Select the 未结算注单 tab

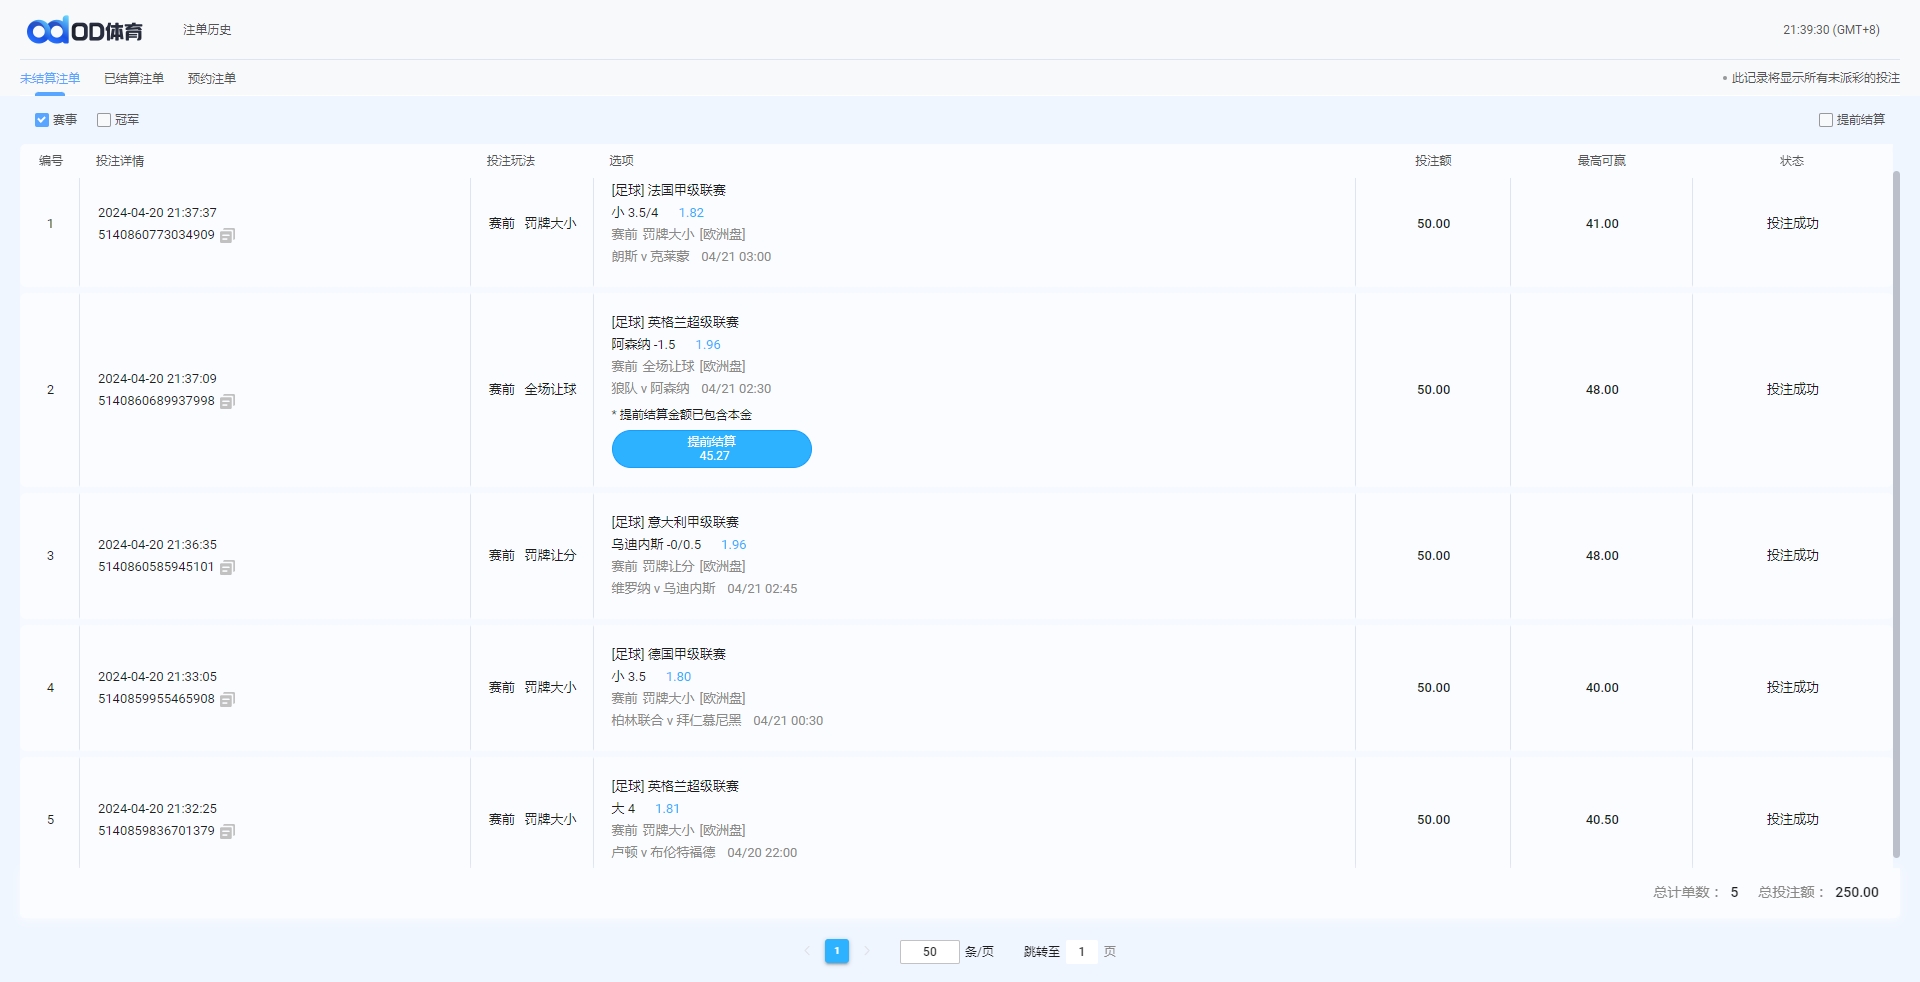click(50, 79)
